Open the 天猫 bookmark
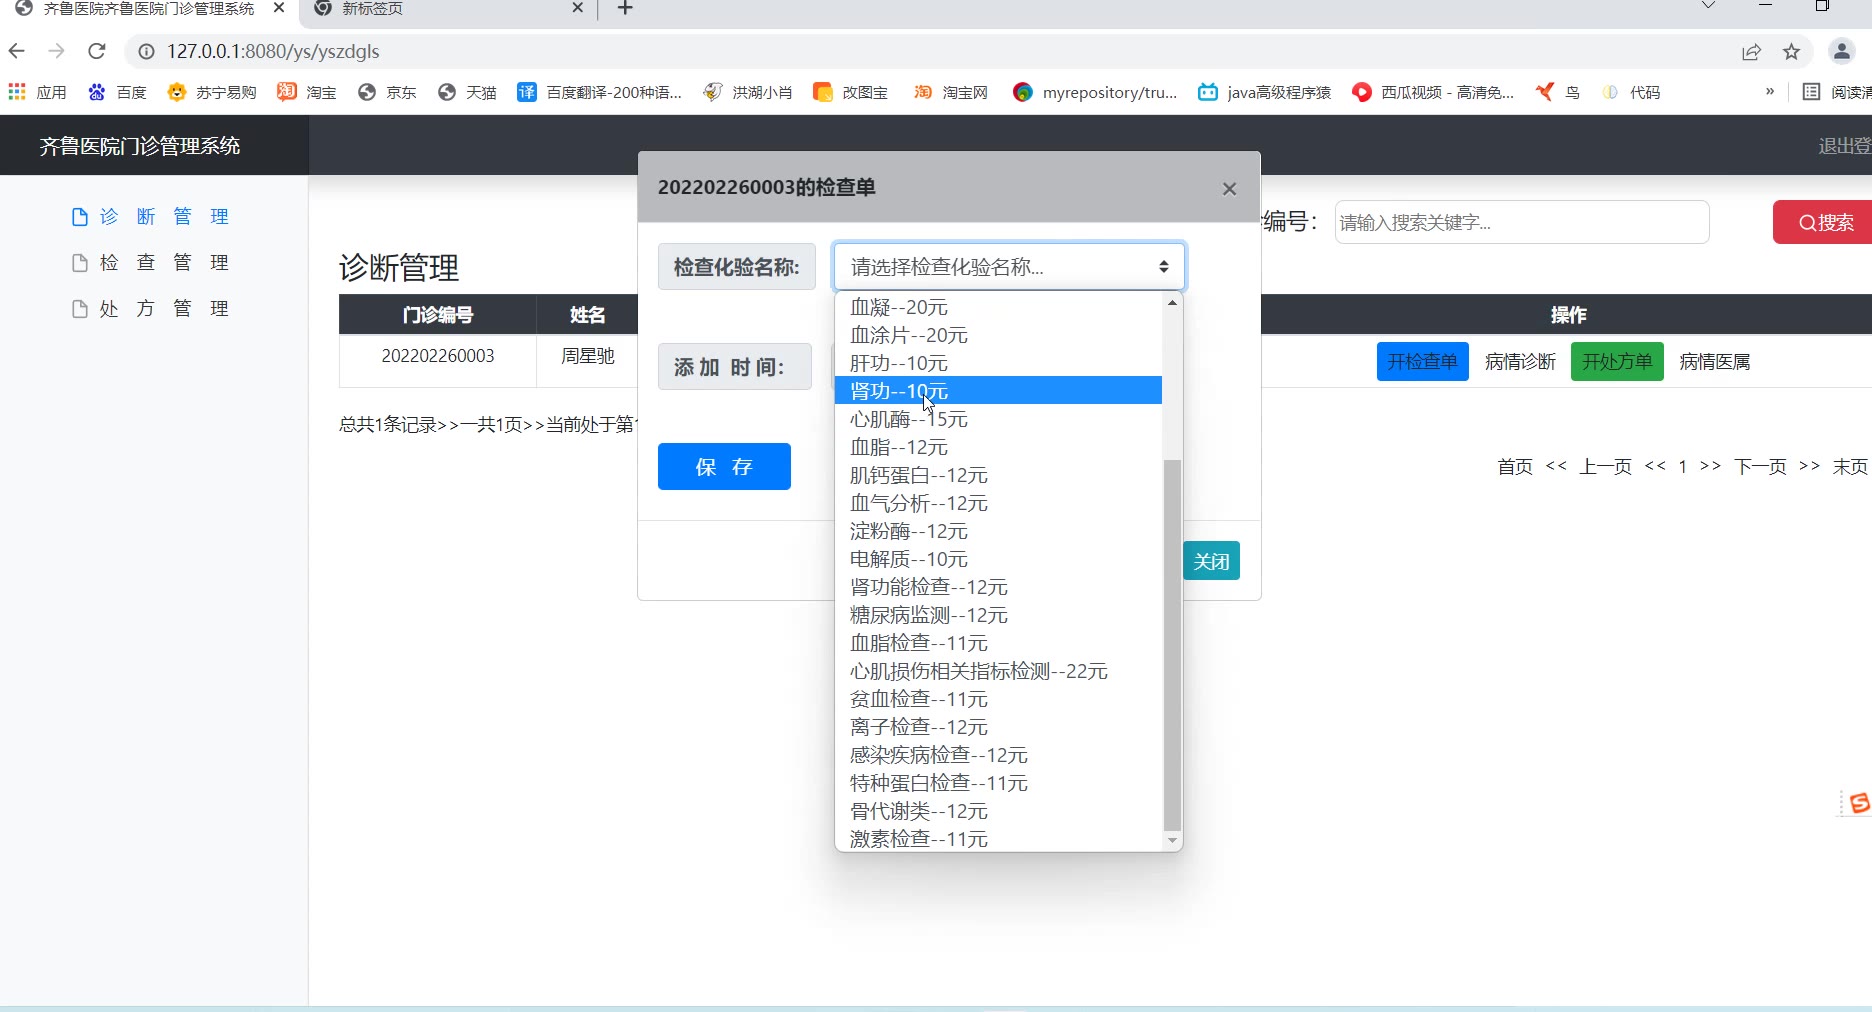The height and width of the screenshot is (1012, 1872). [467, 92]
